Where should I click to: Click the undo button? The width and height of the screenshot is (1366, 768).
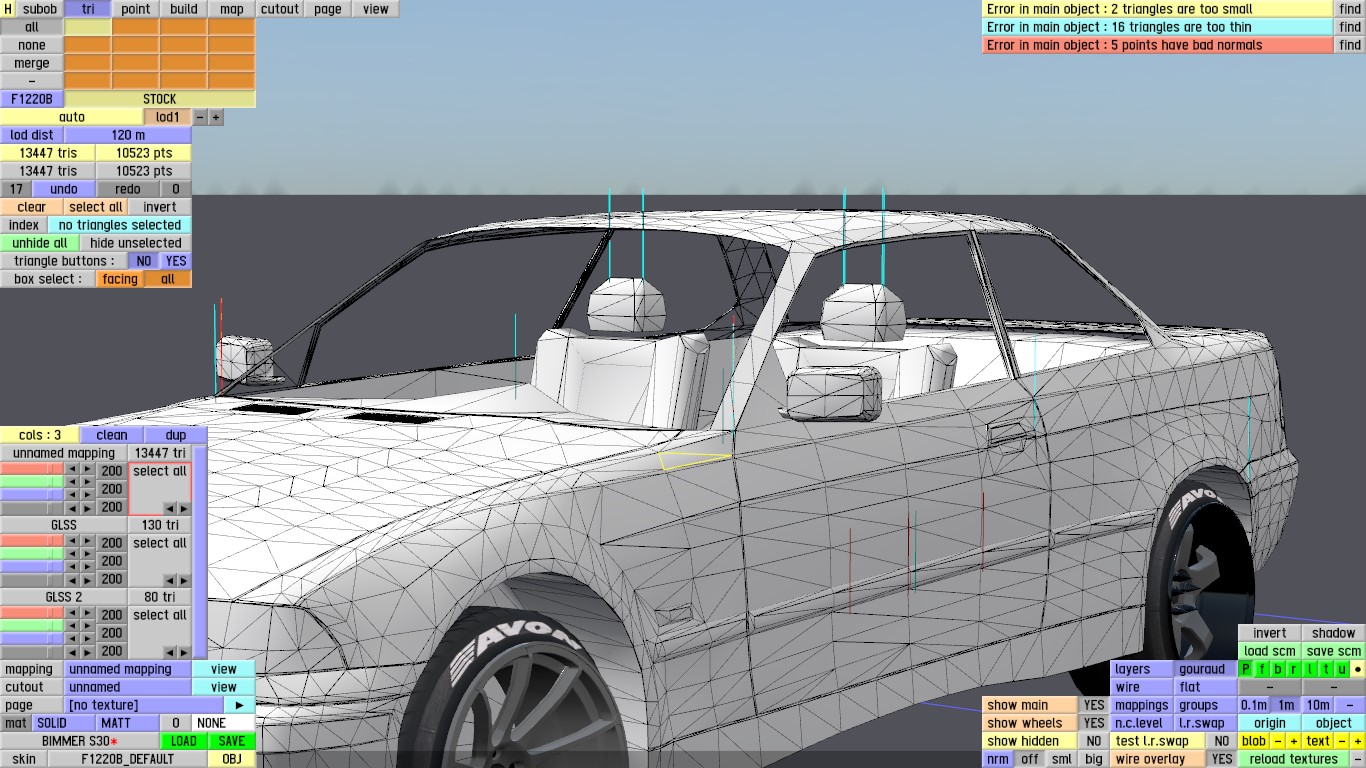pyautogui.click(x=64, y=189)
